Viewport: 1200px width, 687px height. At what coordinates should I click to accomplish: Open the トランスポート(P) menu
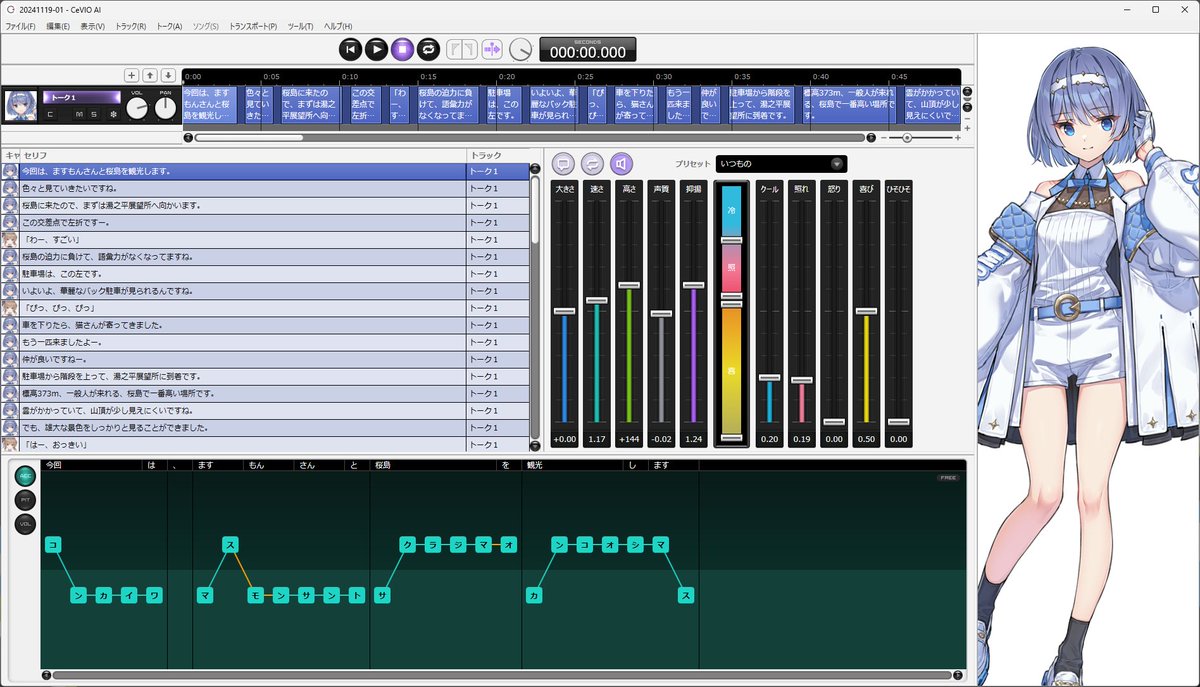coord(253,26)
